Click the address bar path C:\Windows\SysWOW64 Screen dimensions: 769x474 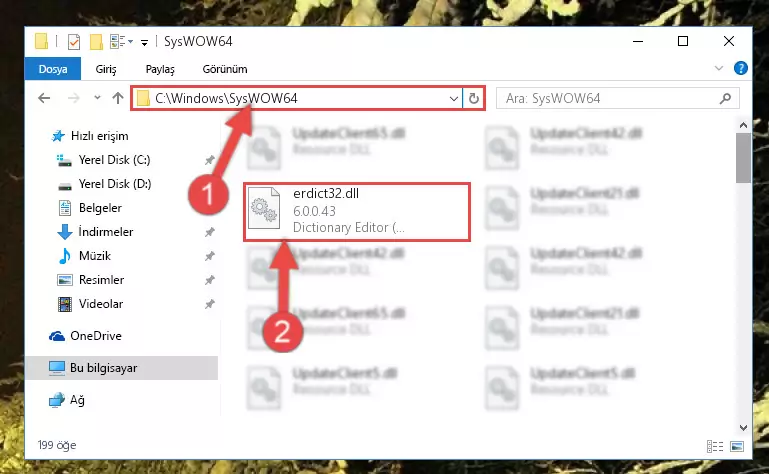(226, 98)
